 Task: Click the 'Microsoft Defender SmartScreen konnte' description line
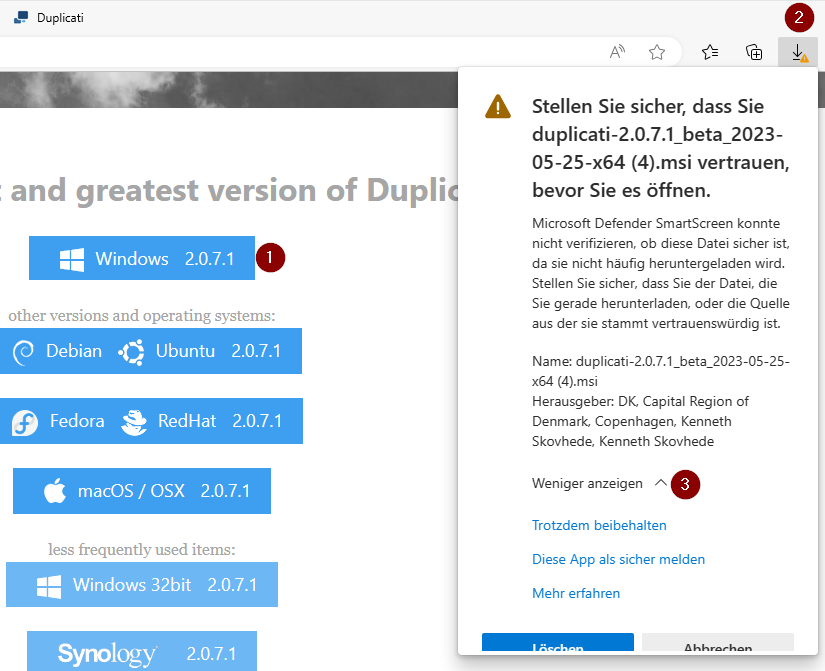click(656, 223)
